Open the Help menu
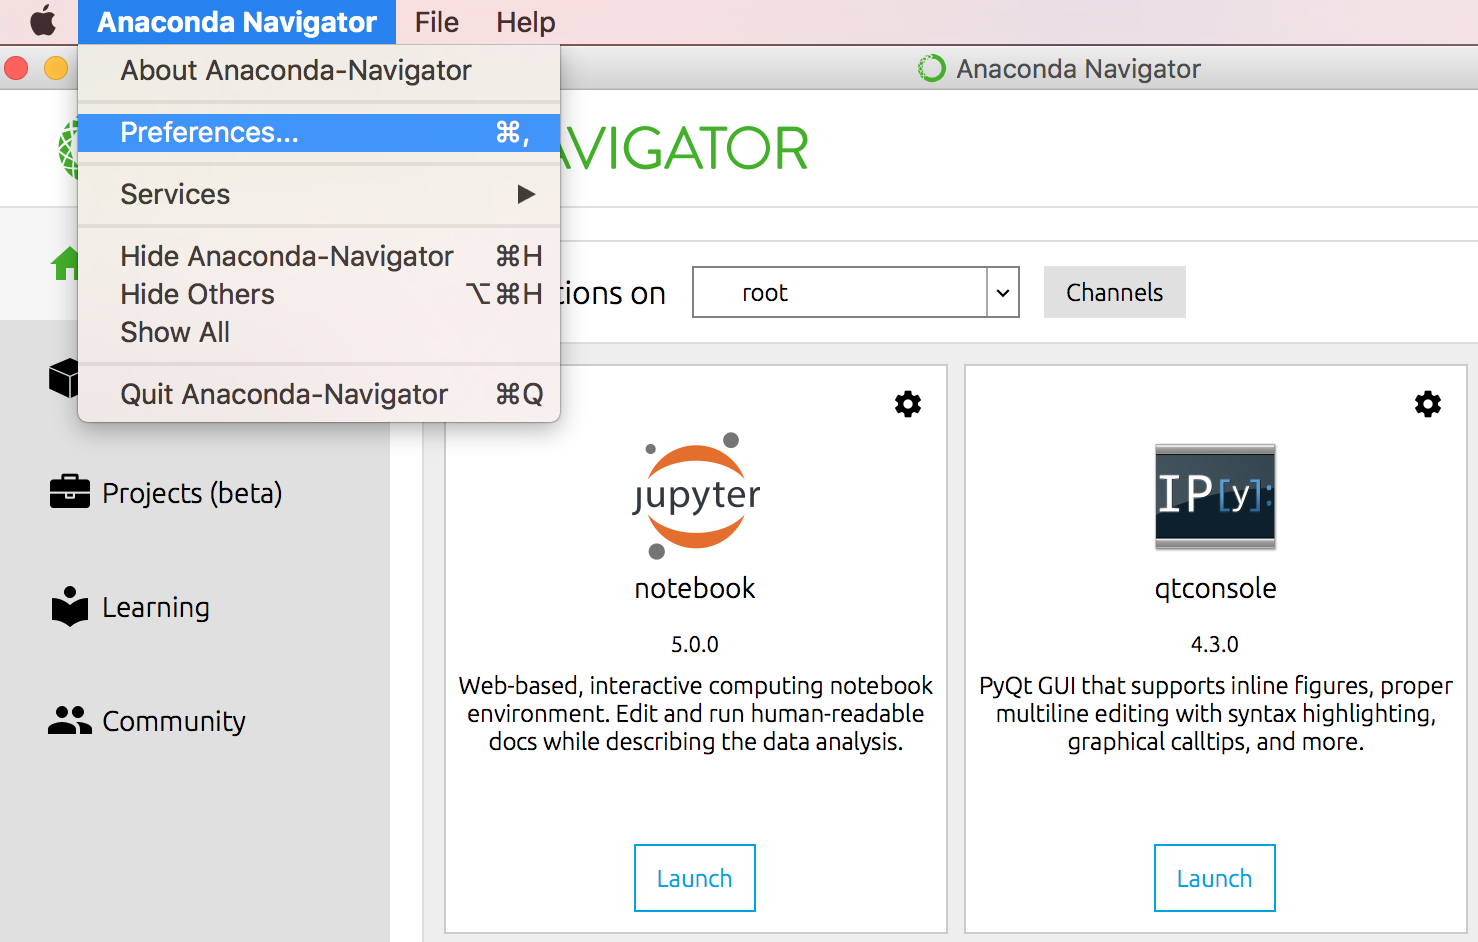Viewport: 1478px width, 942px height. [x=525, y=22]
